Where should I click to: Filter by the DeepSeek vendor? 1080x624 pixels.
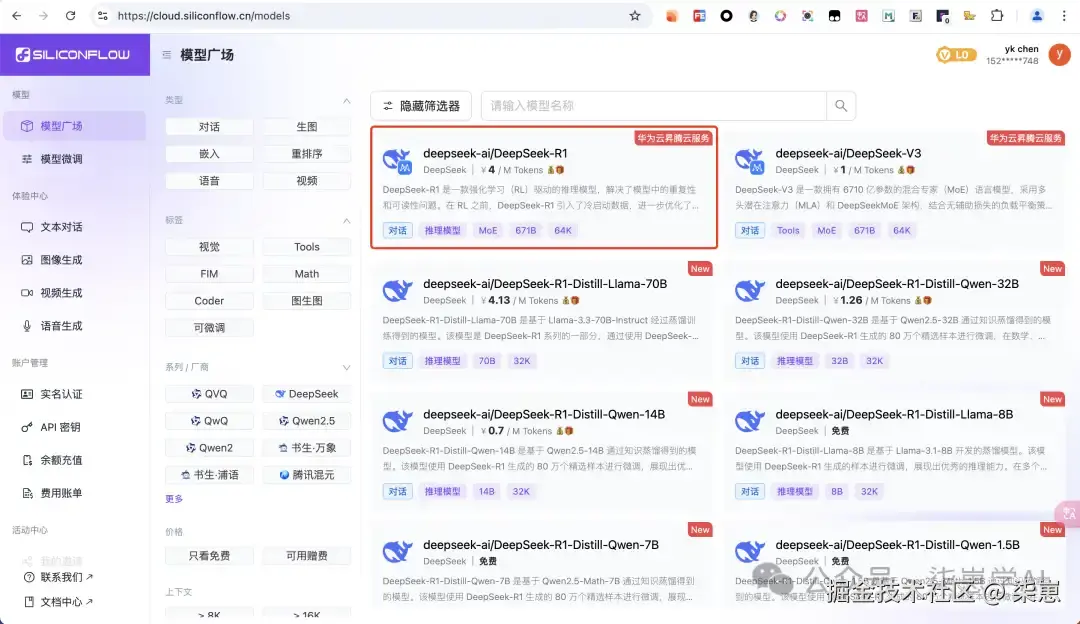pyautogui.click(x=307, y=394)
